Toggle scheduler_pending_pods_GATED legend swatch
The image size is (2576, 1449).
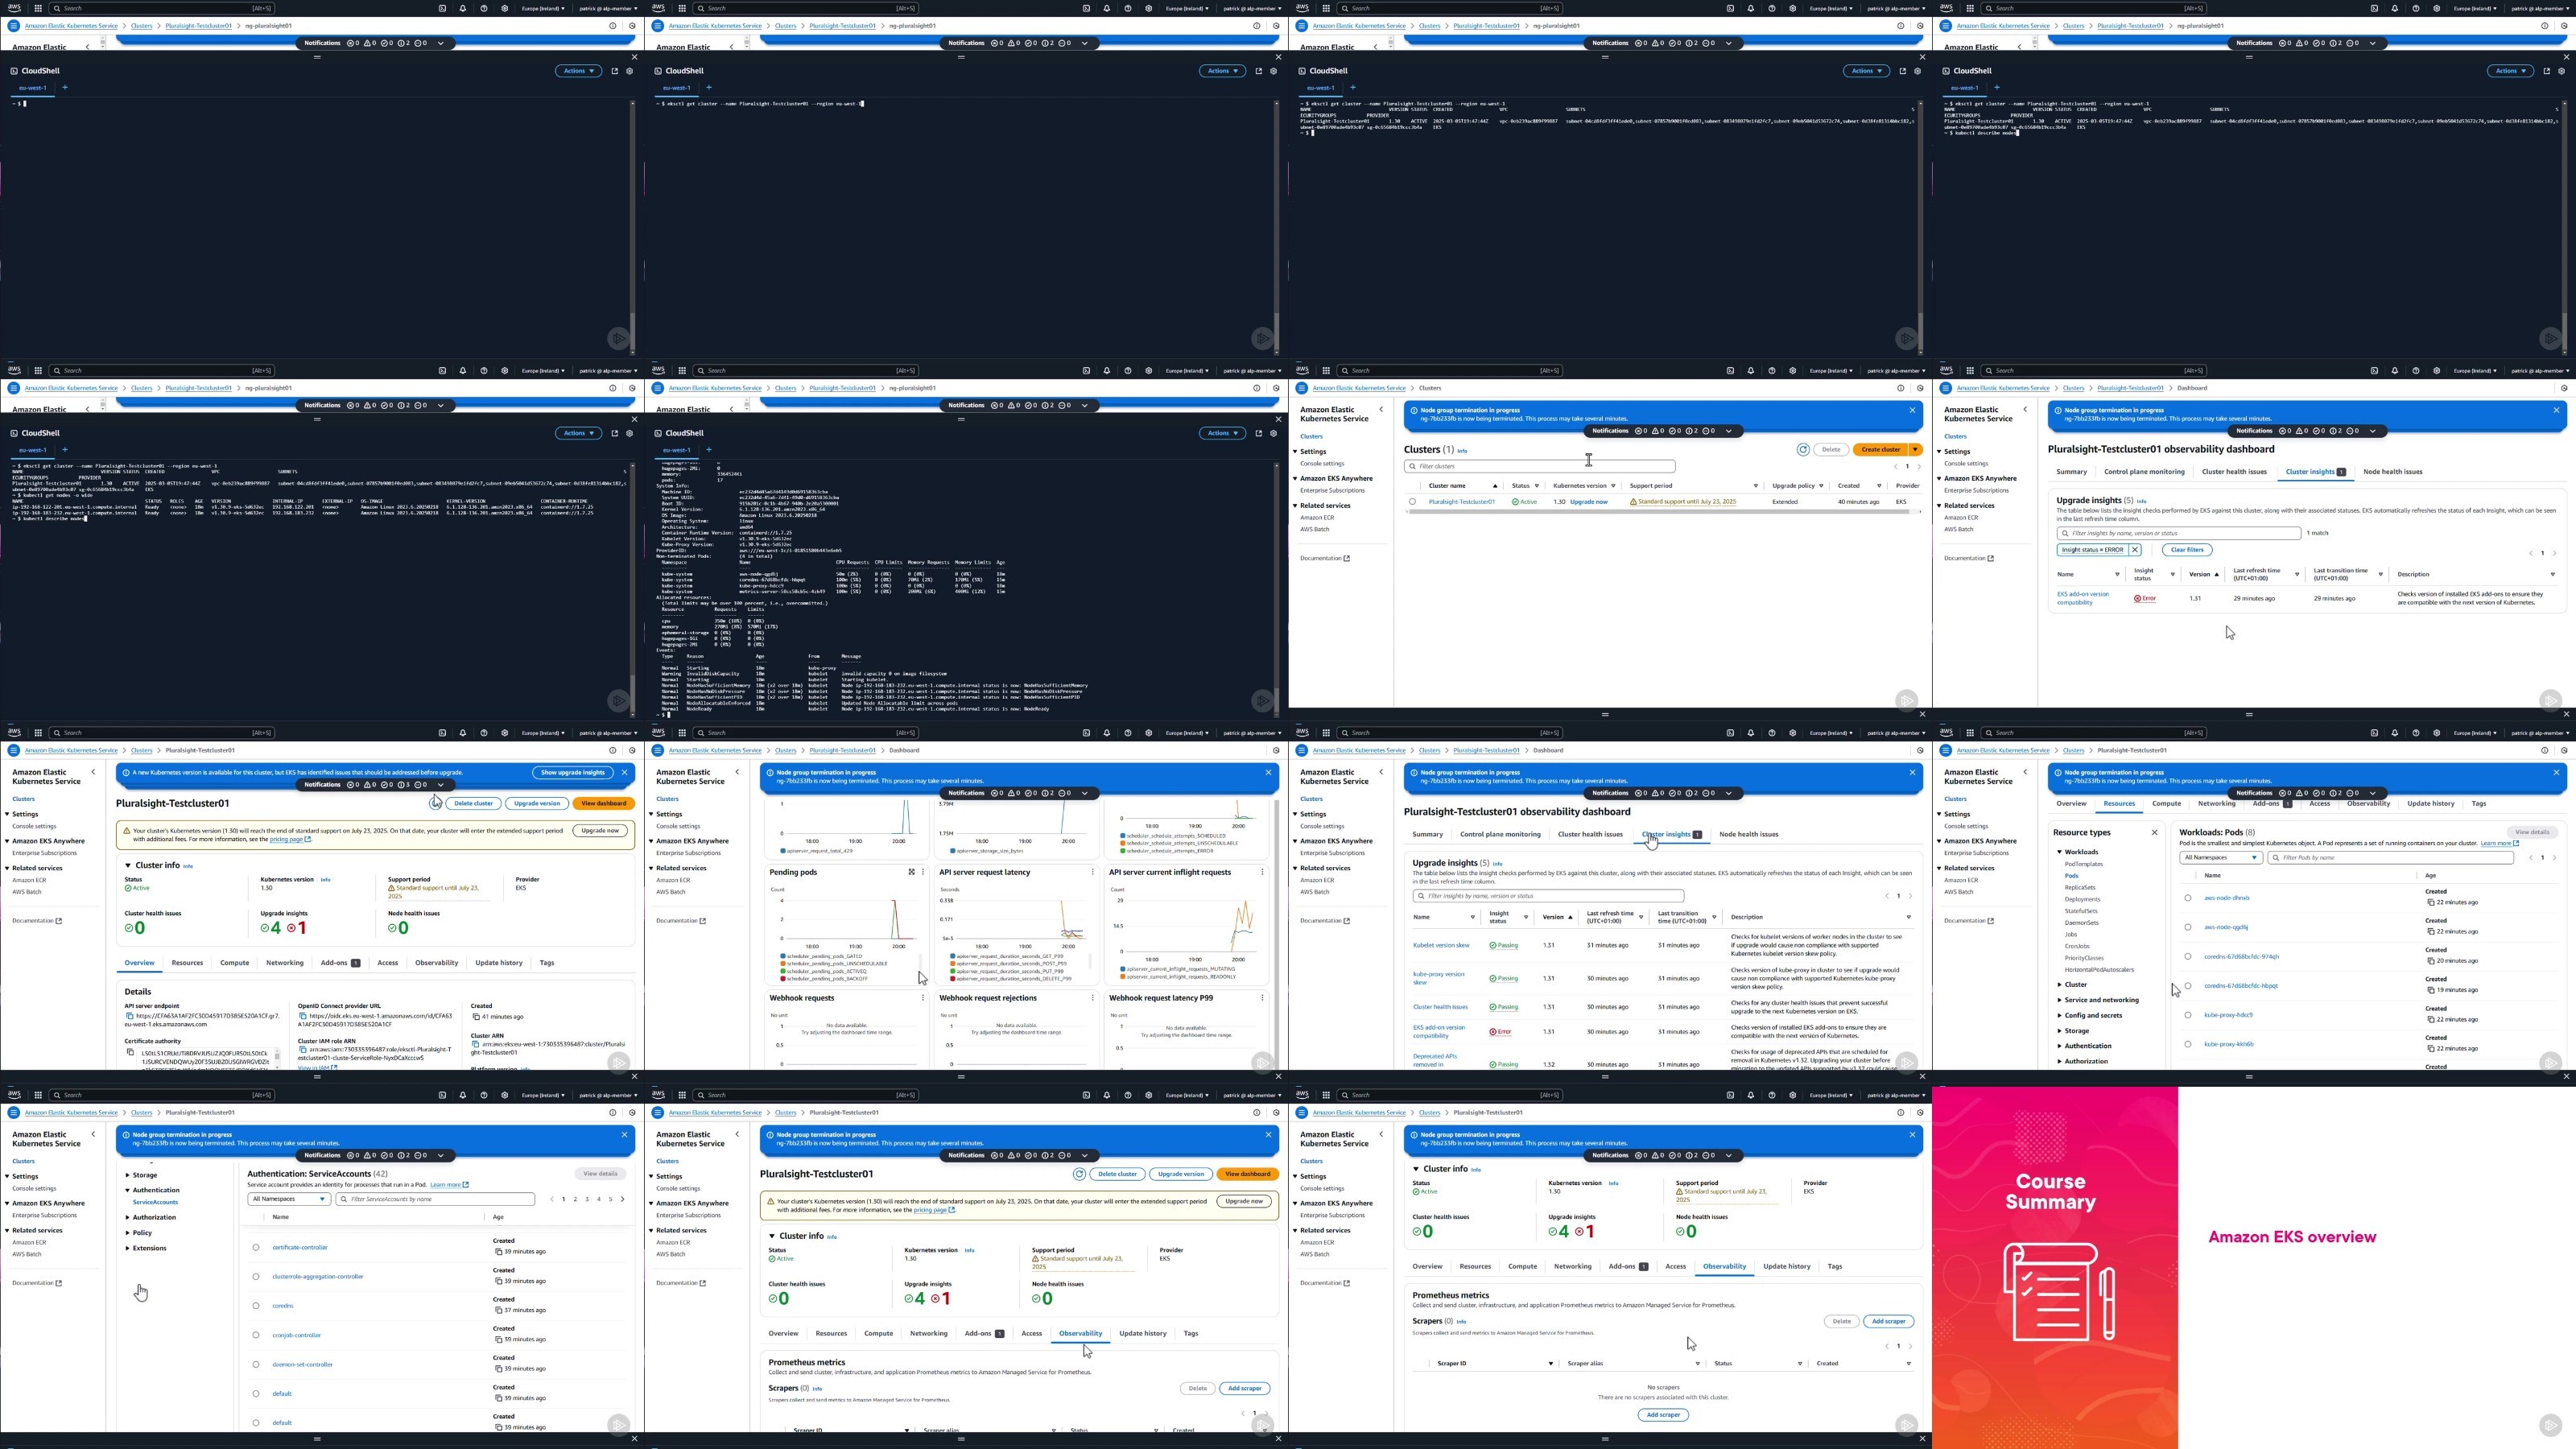tap(782, 956)
